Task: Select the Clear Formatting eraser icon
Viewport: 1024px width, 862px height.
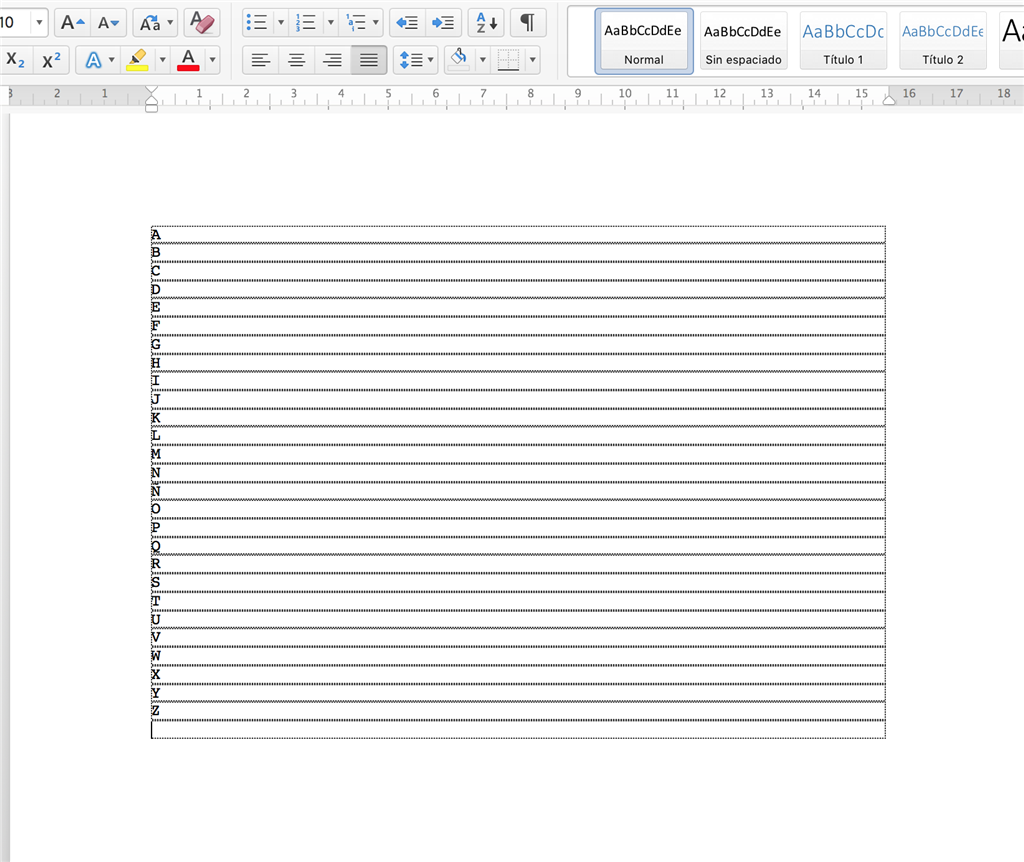Action: click(201, 22)
